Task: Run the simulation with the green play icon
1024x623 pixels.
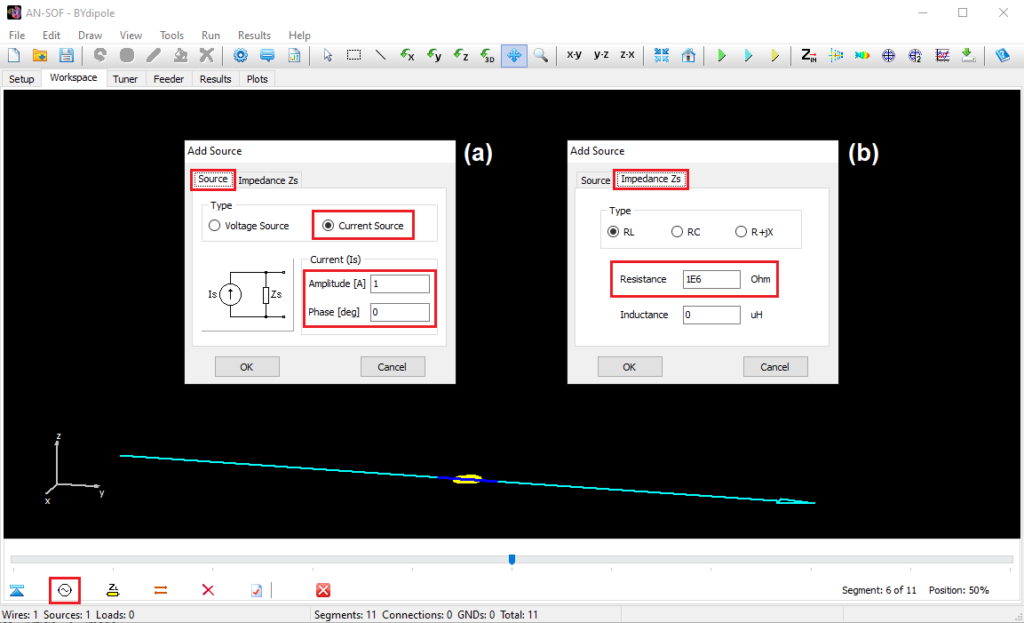Action: [x=723, y=55]
